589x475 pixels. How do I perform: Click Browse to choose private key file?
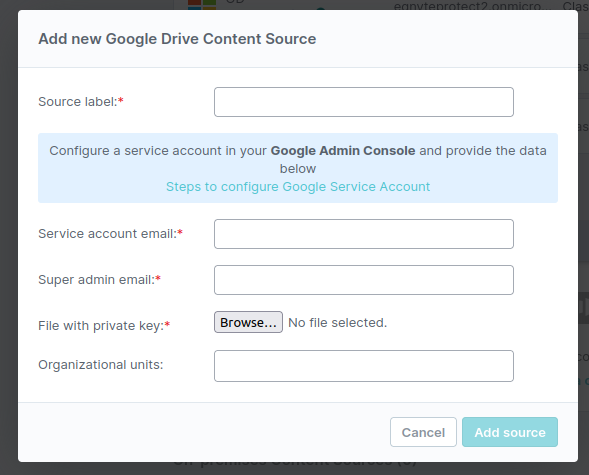(248, 322)
